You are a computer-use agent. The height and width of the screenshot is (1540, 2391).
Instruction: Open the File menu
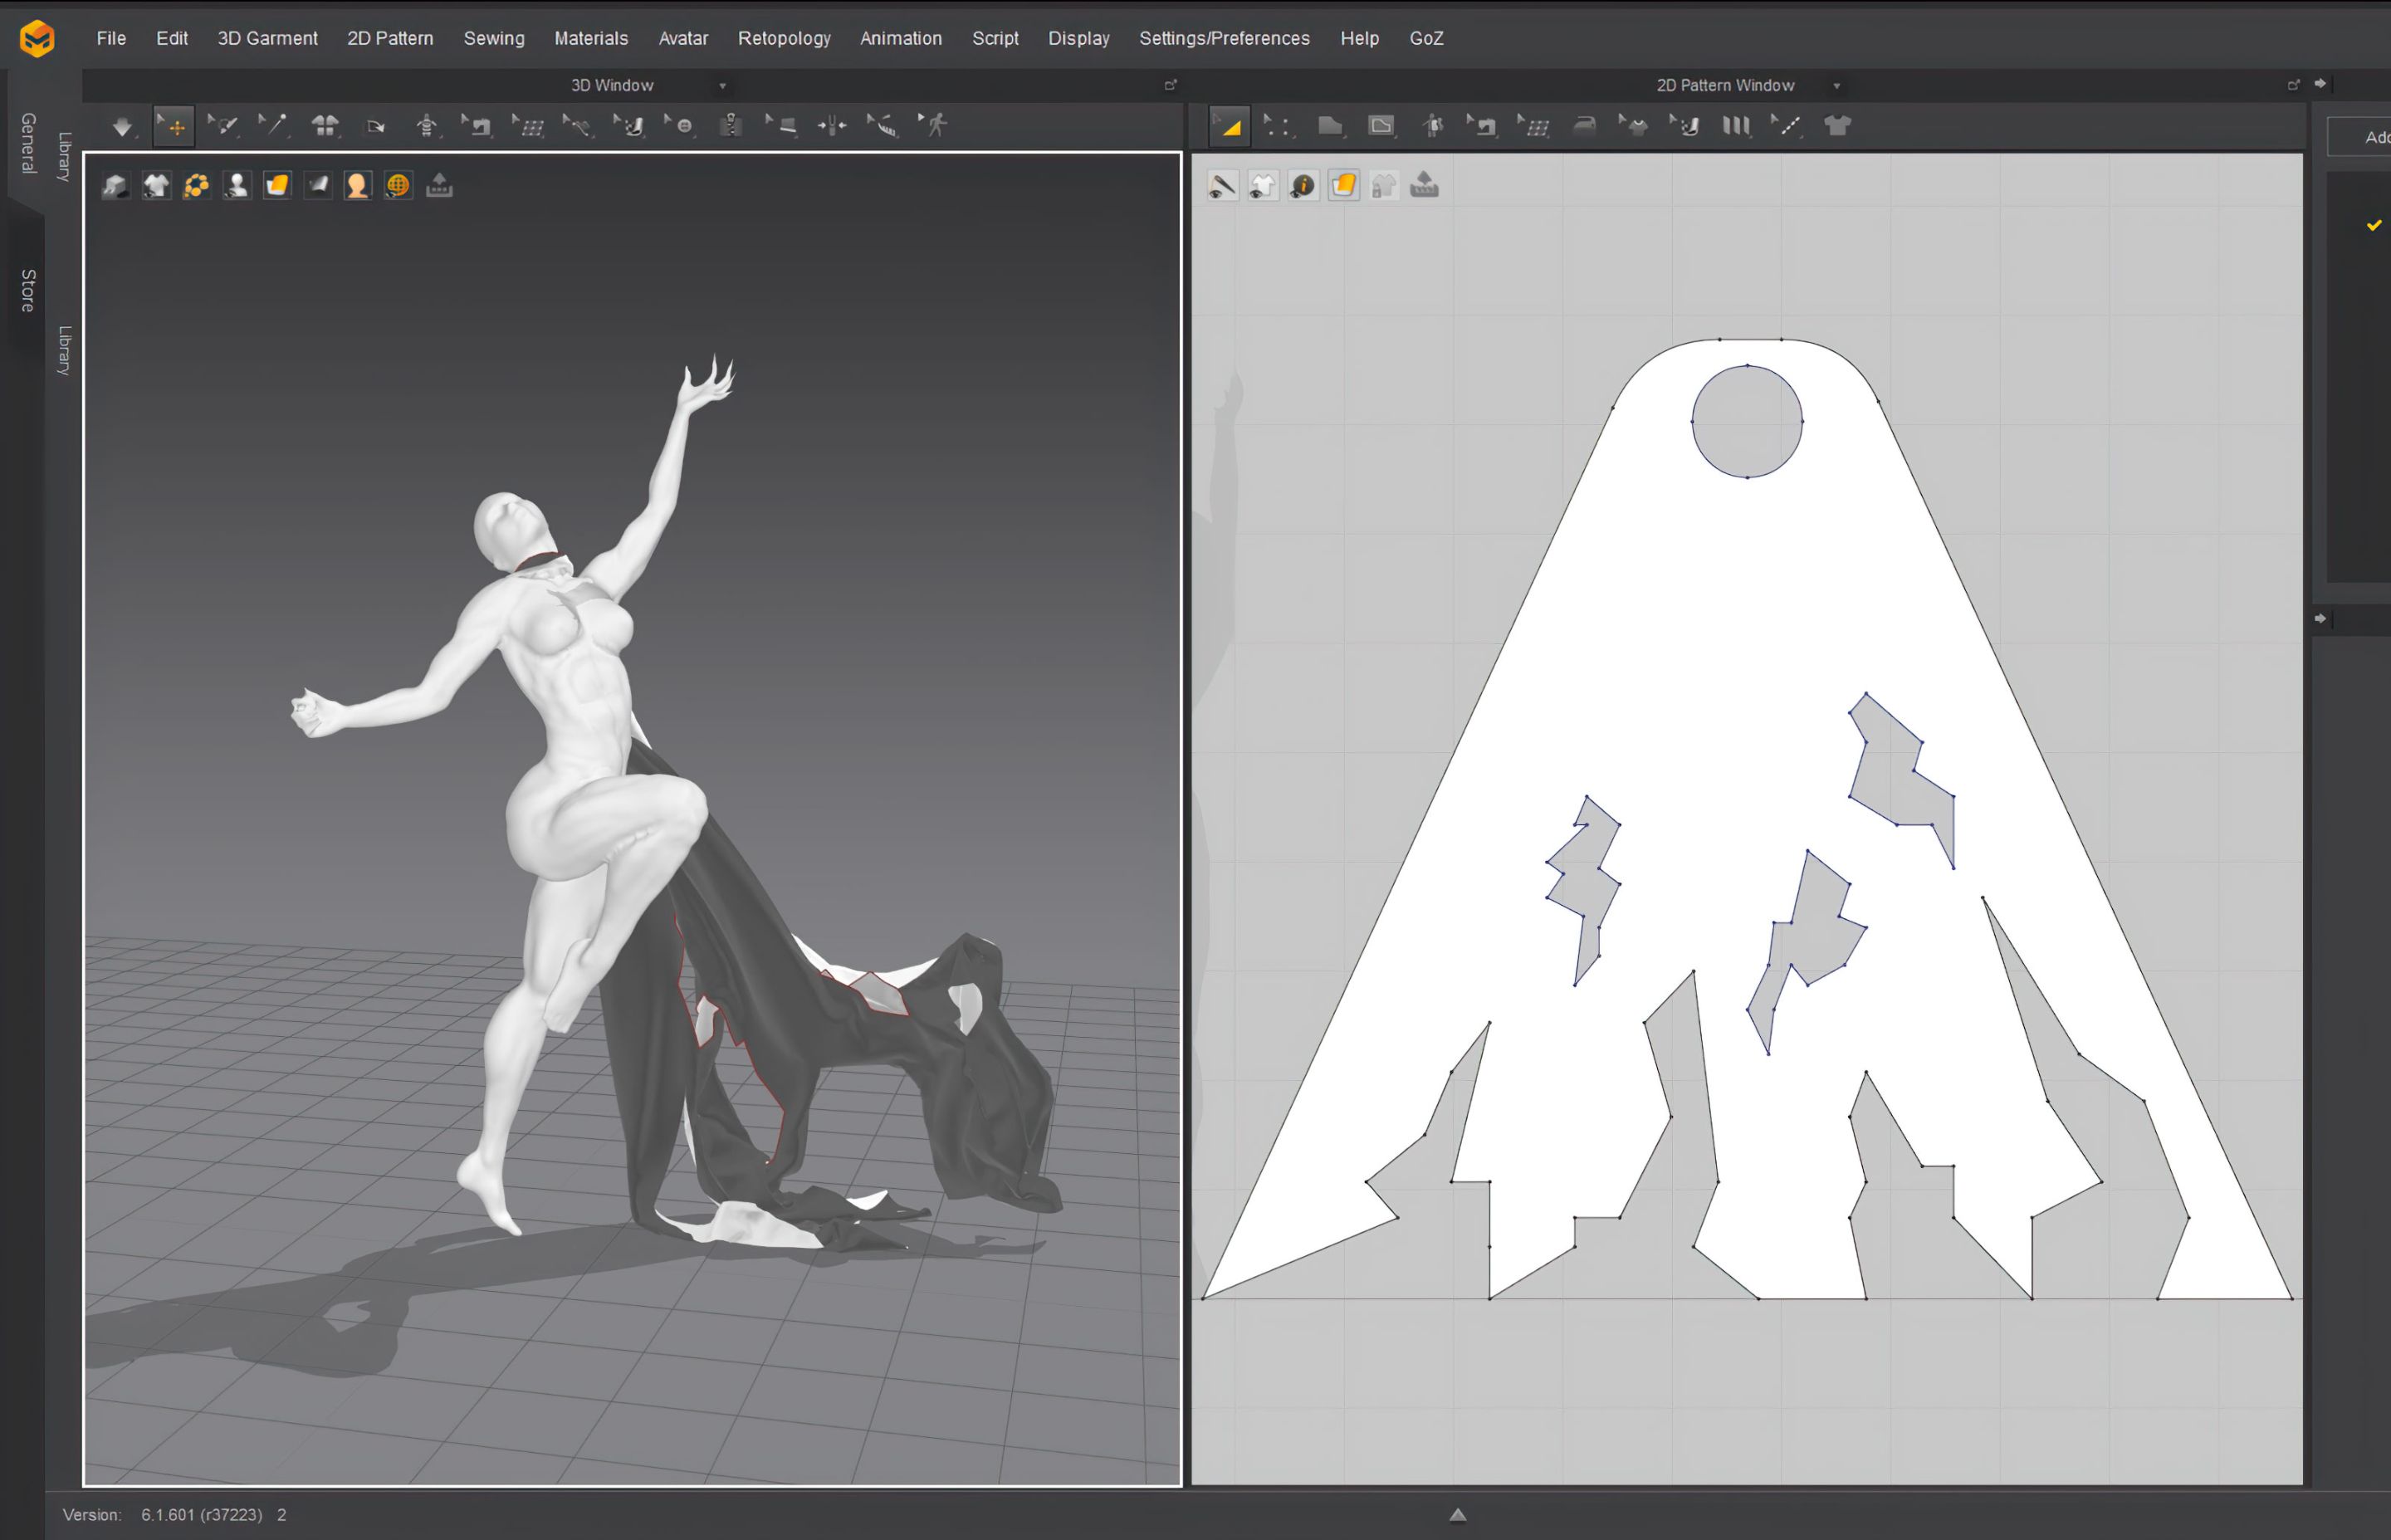pos(111,38)
